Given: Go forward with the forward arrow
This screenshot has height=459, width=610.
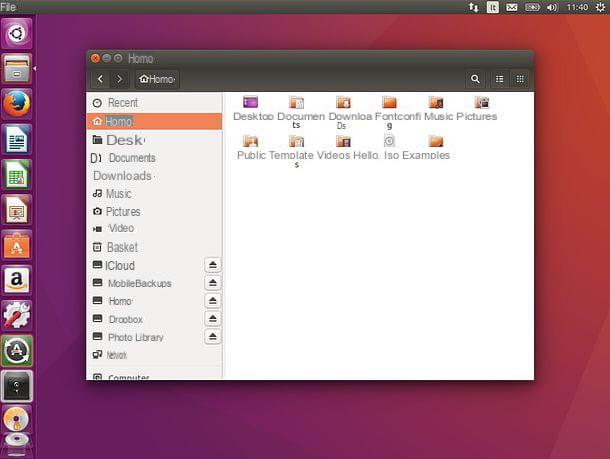Looking at the screenshot, I should point(120,79).
